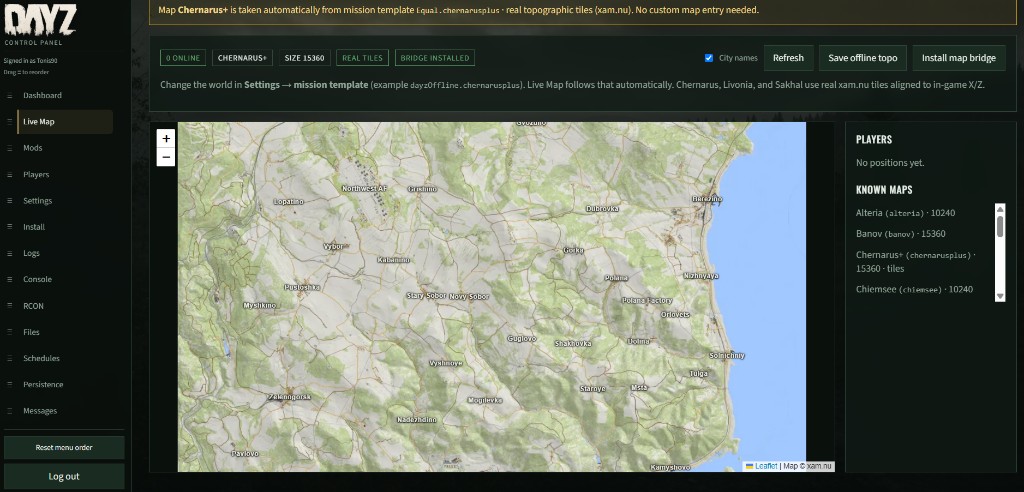Zoom out the map with minus button
Screen dimensions: 1024x492
pos(166,157)
